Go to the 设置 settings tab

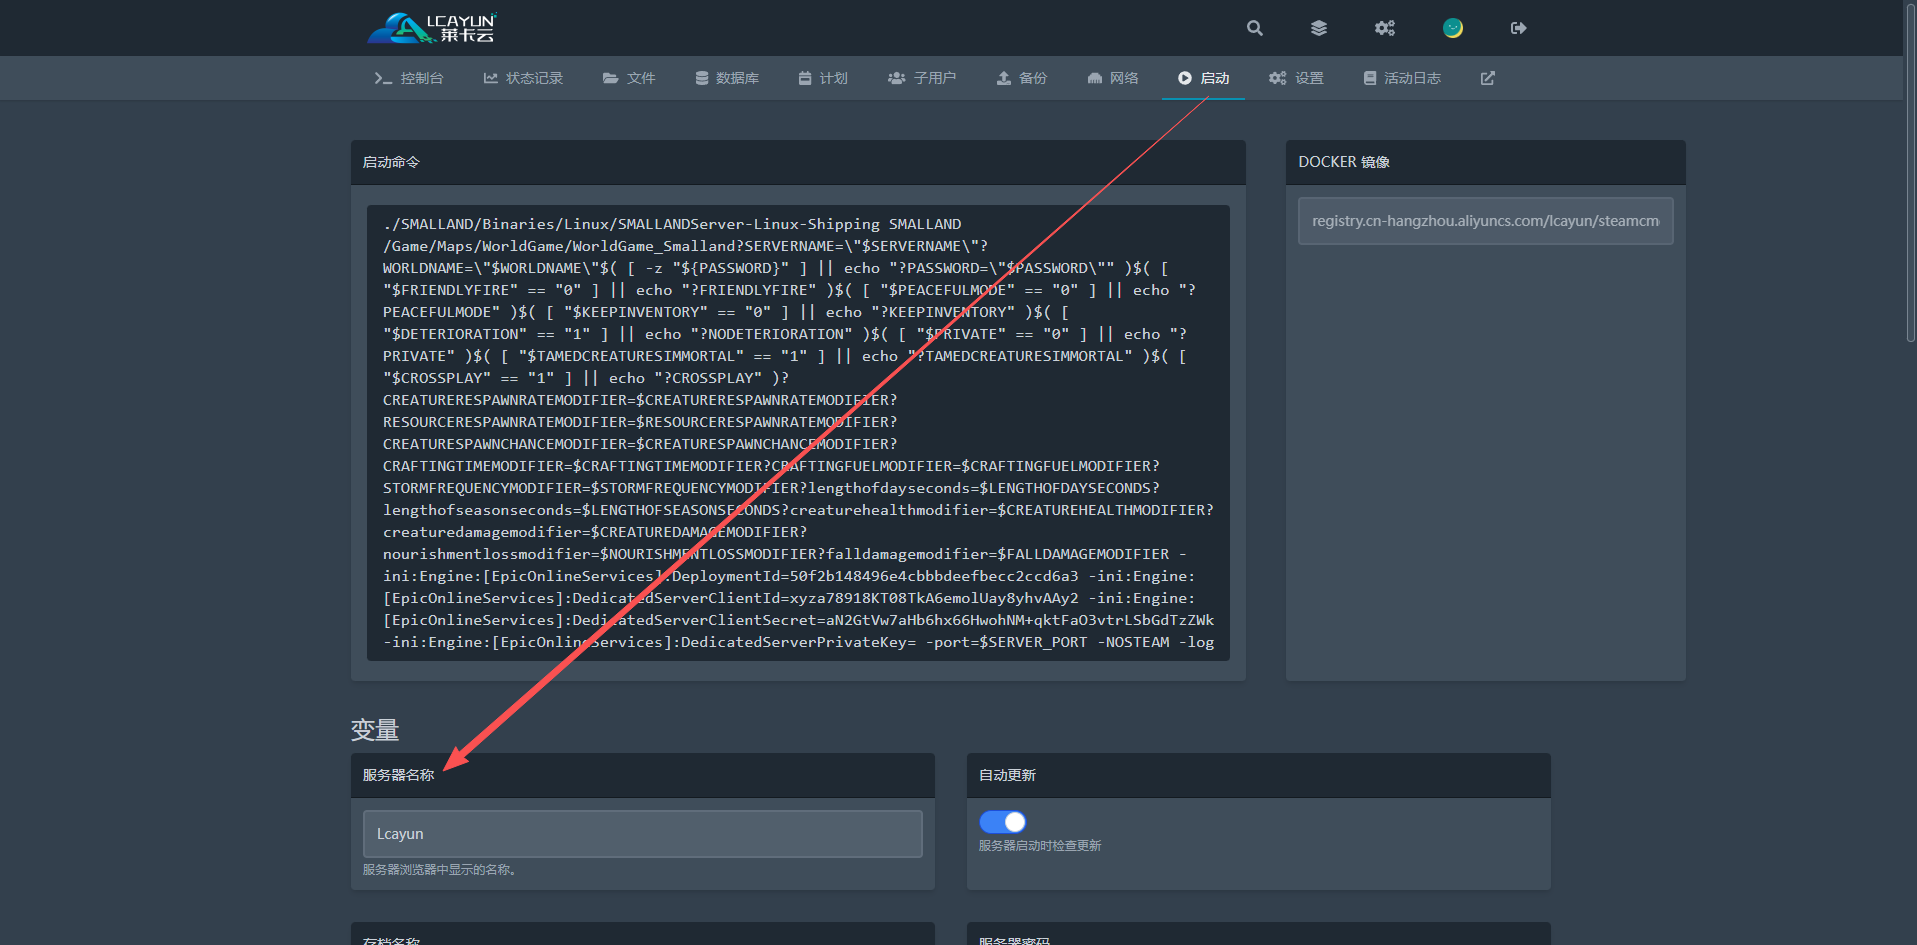(1296, 78)
